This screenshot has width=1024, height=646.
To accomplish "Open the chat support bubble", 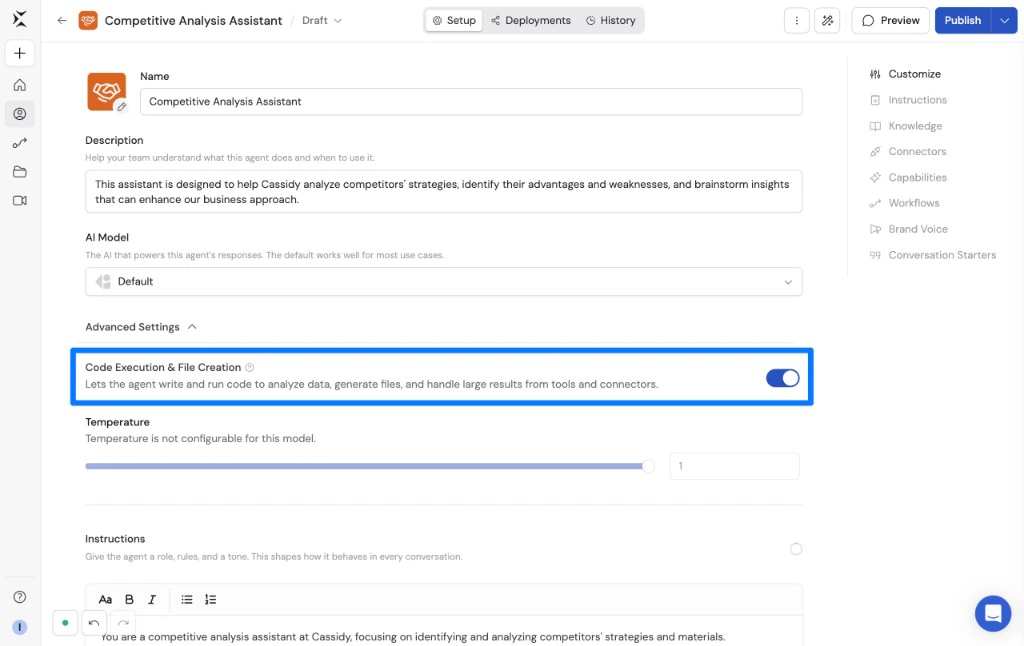I will tap(993, 613).
